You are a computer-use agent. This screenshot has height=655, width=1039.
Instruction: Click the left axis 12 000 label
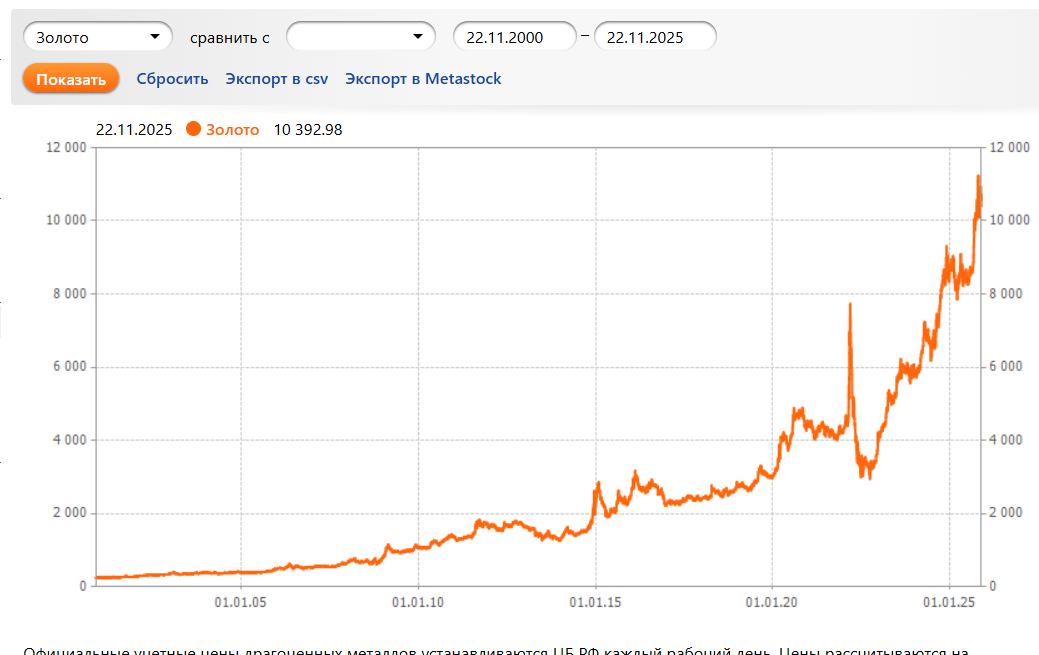pos(66,148)
